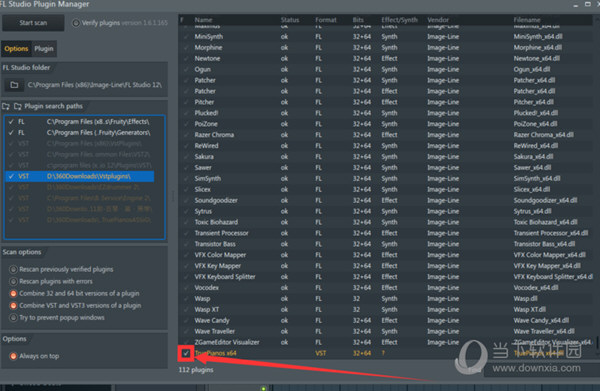Select the Morphine plugin row
Image resolution: width=600 pixels, height=391 pixels.
(x=386, y=47)
